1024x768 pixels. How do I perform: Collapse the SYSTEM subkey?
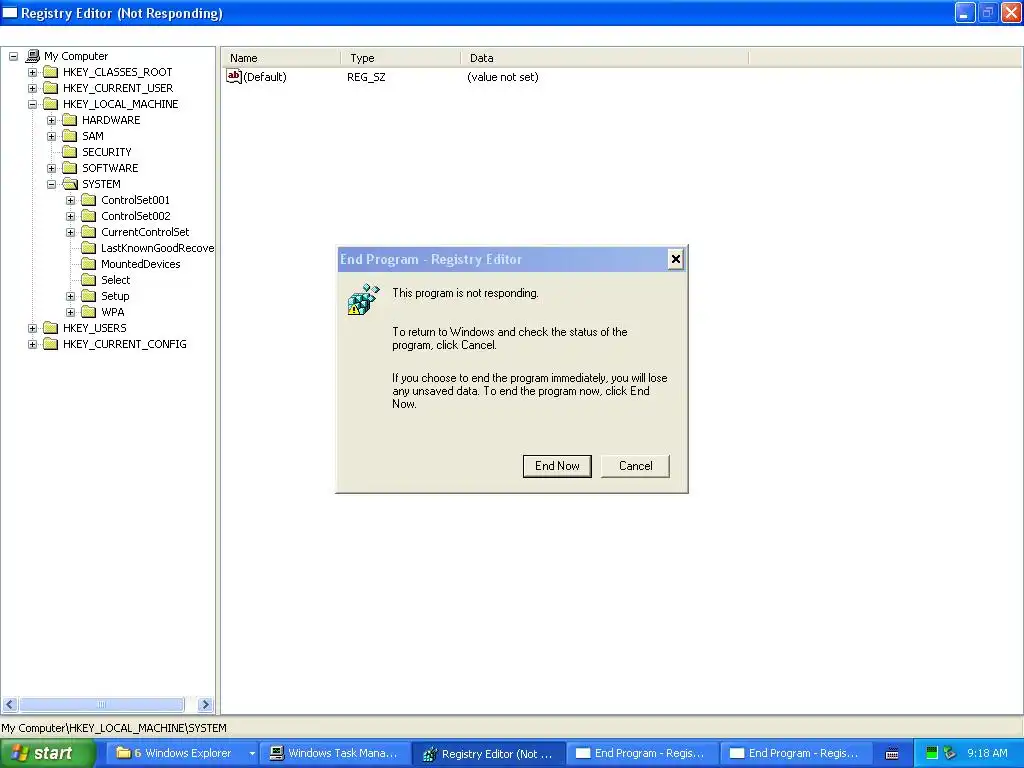52,184
